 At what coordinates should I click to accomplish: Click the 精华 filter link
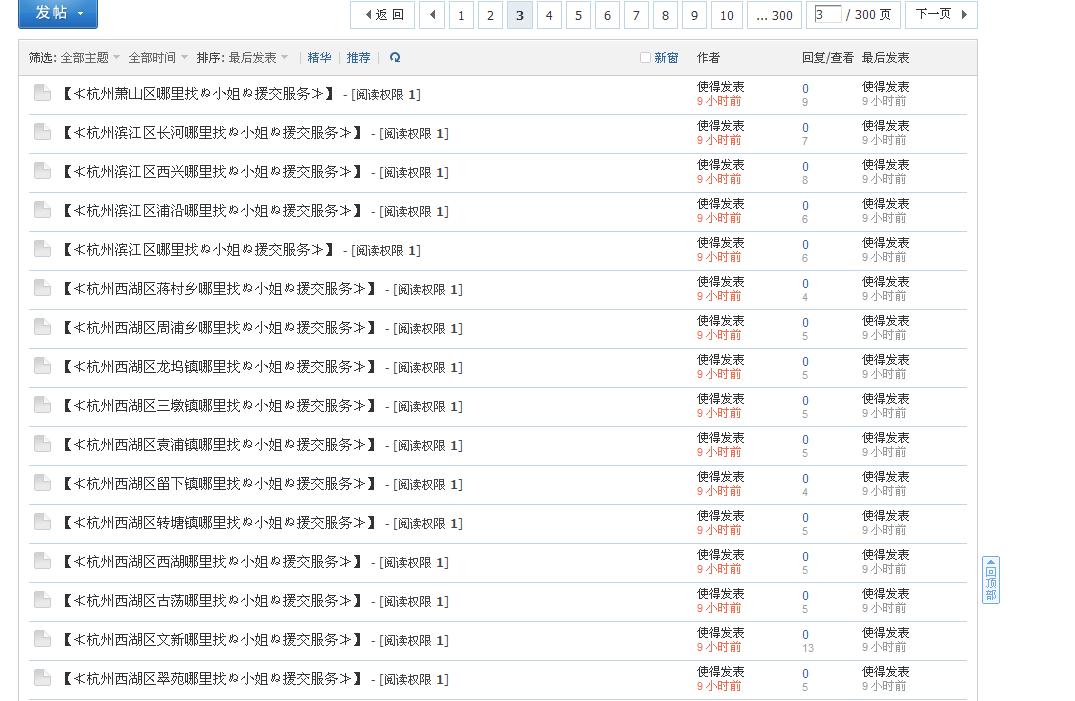pos(319,57)
